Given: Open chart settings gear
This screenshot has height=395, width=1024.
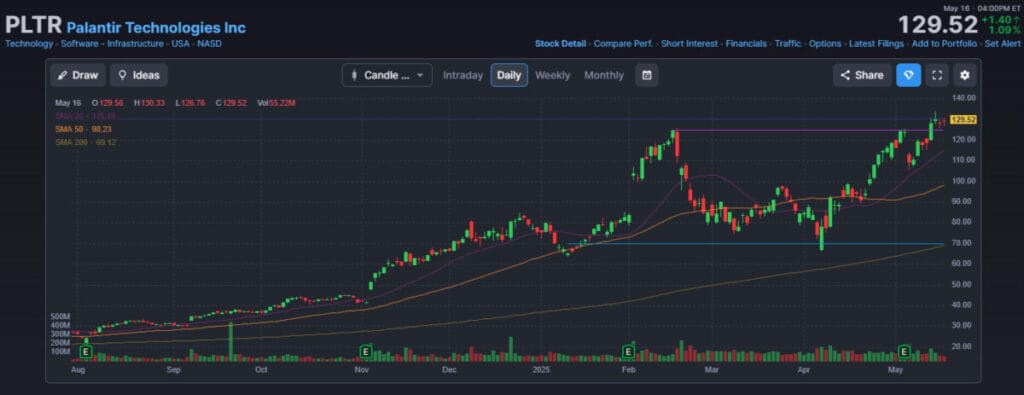Looking at the screenshot, I should (x=965, y=75).
